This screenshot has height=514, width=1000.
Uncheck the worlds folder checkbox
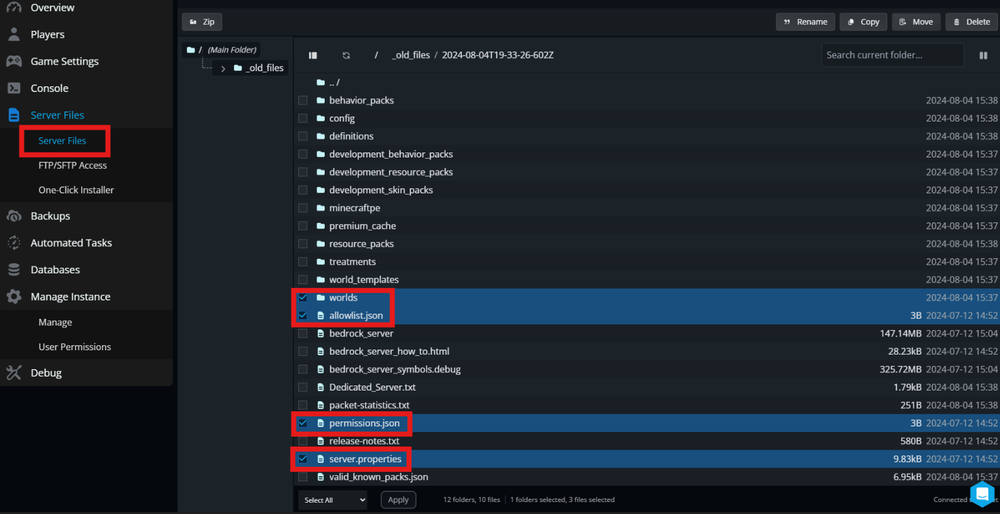[303, 298]
